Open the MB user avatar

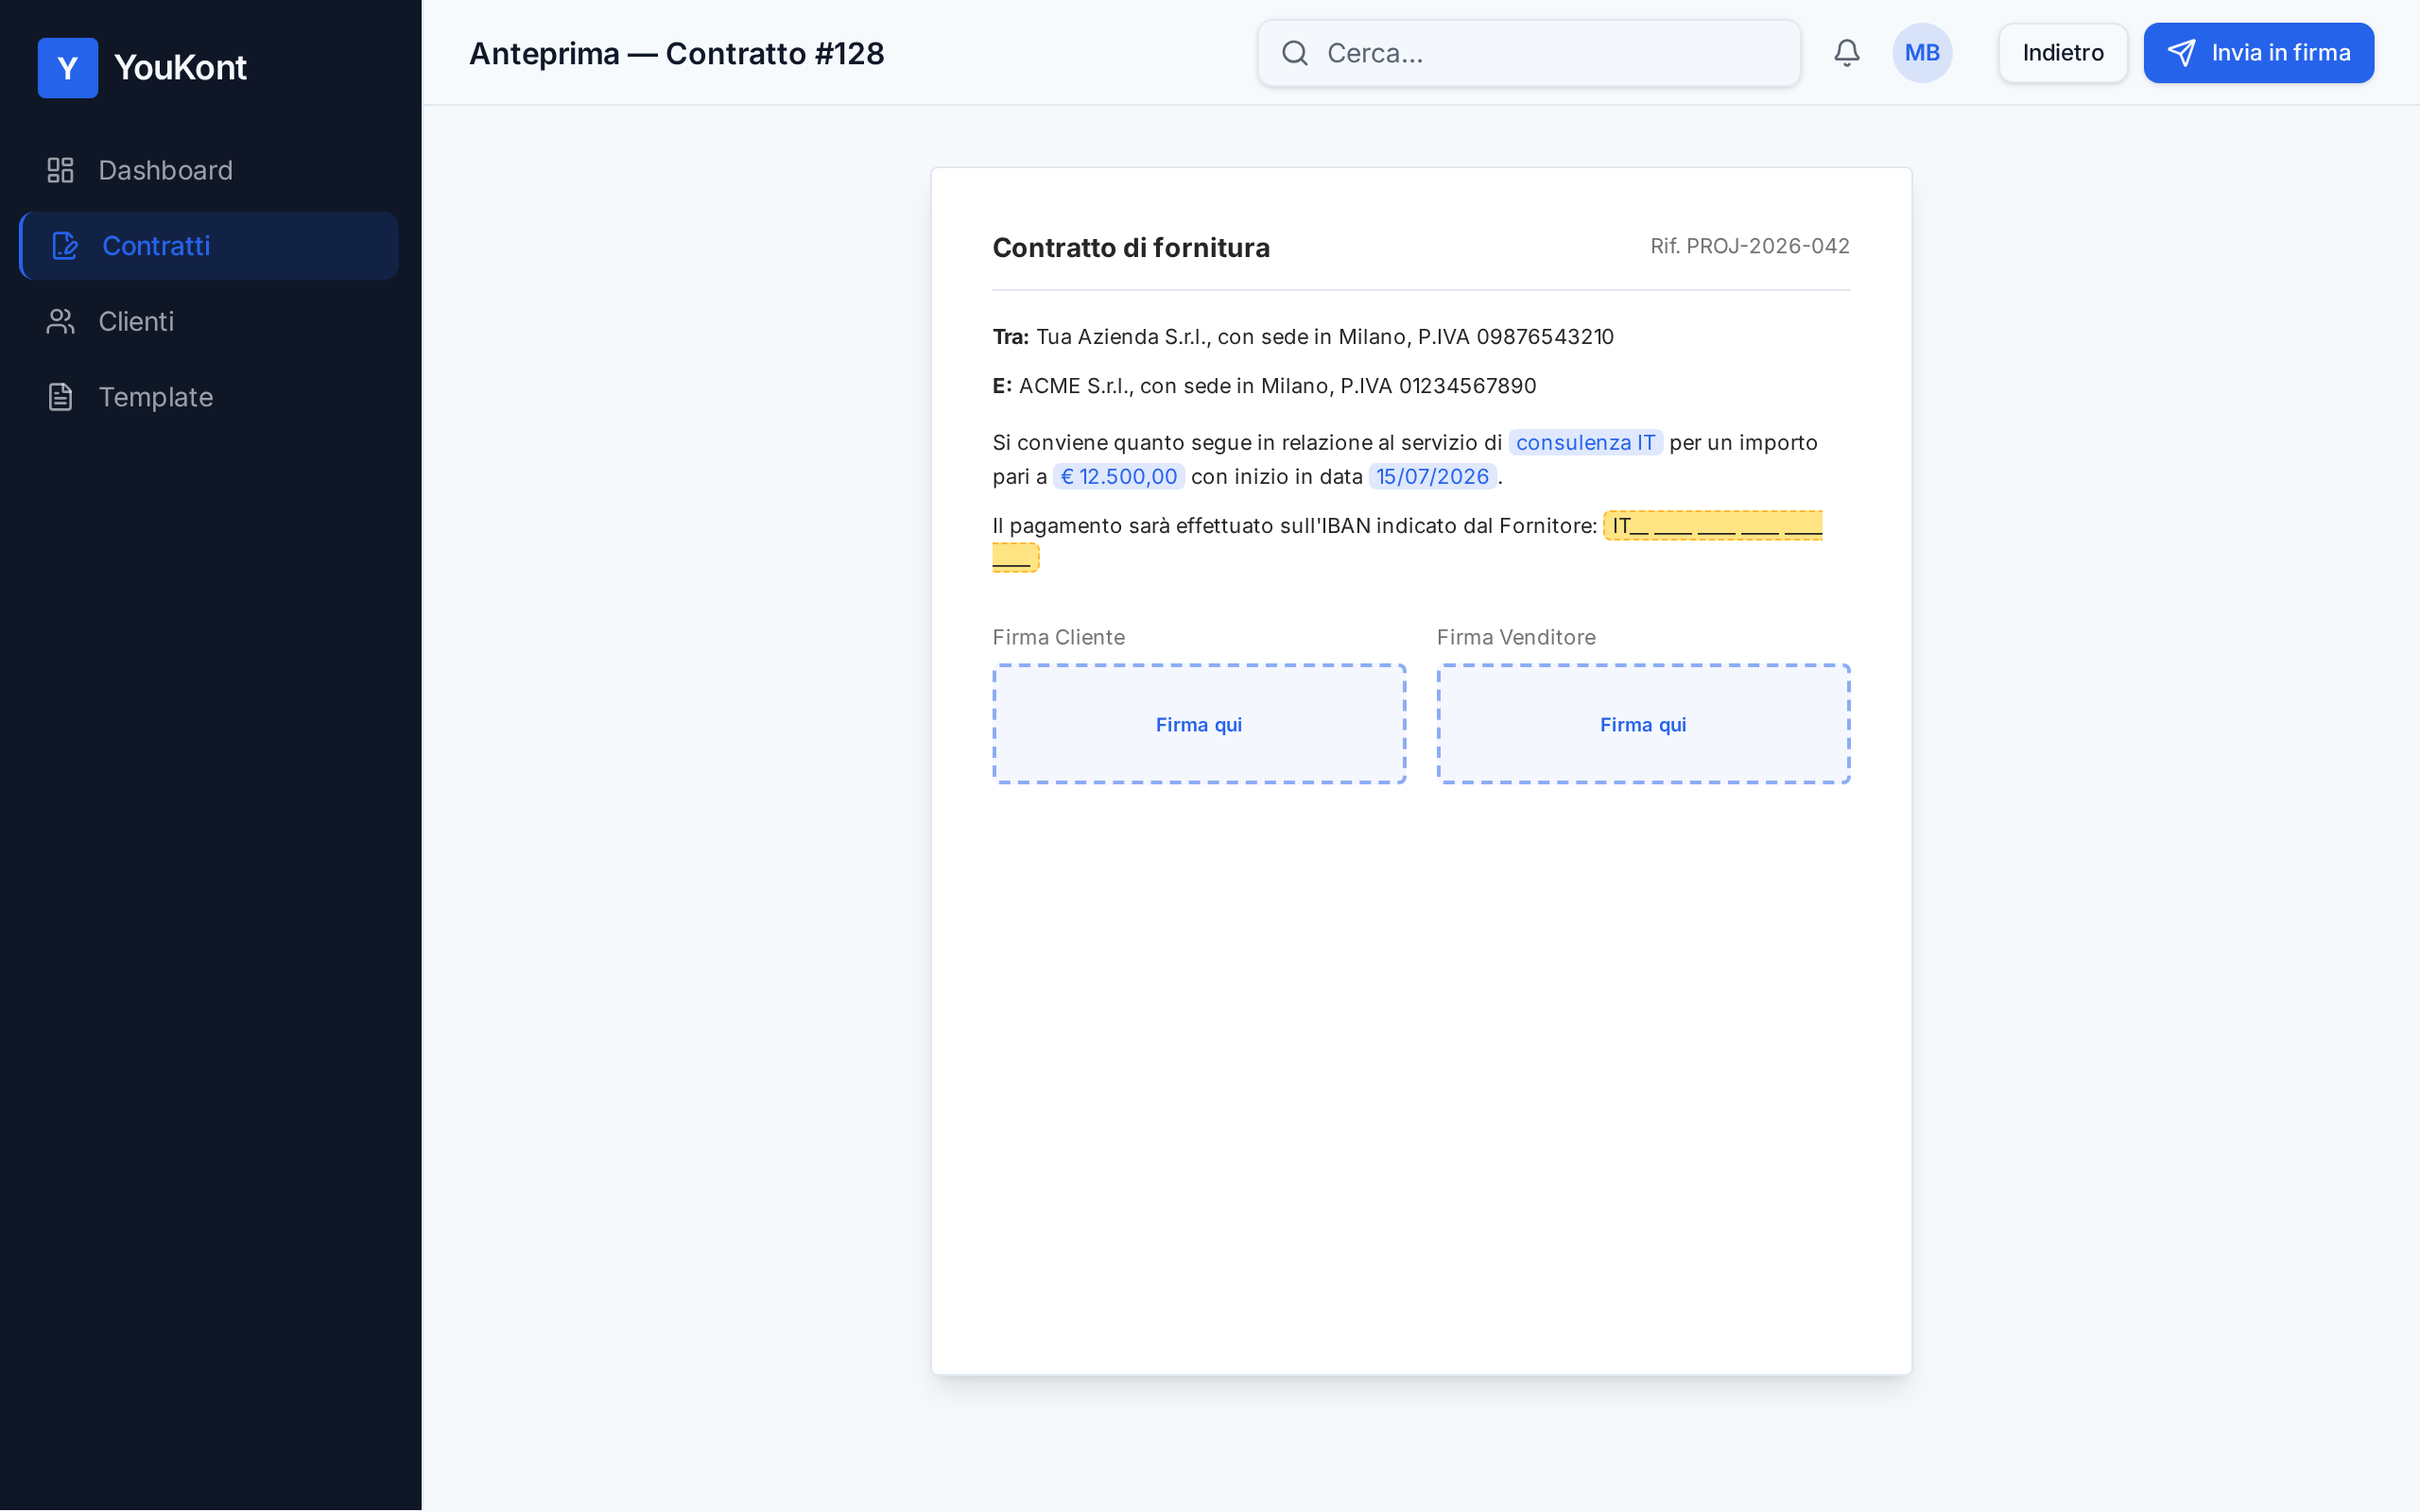pos(1922,53)
